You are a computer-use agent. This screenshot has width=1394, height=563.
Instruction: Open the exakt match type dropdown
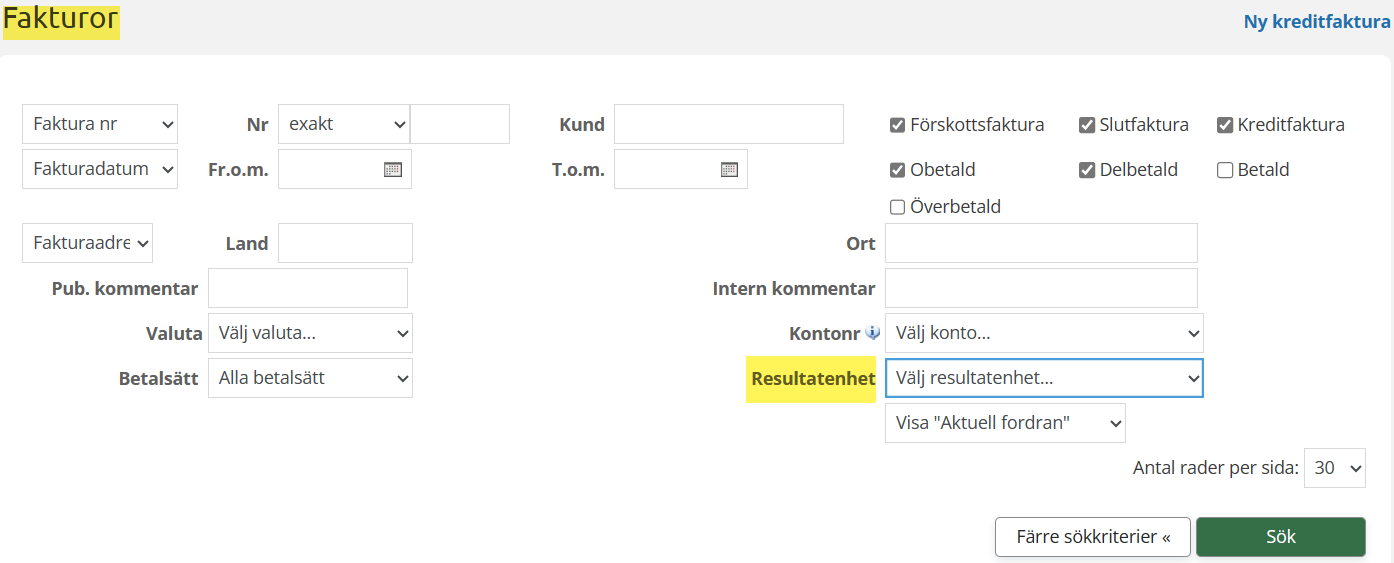(344, 124)
